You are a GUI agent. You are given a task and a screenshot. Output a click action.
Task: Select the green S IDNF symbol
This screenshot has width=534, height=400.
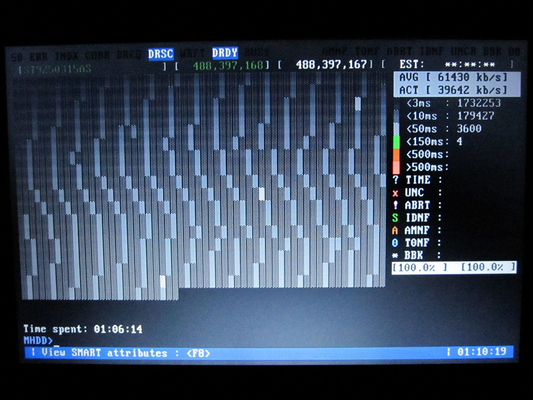coord(395,218)
